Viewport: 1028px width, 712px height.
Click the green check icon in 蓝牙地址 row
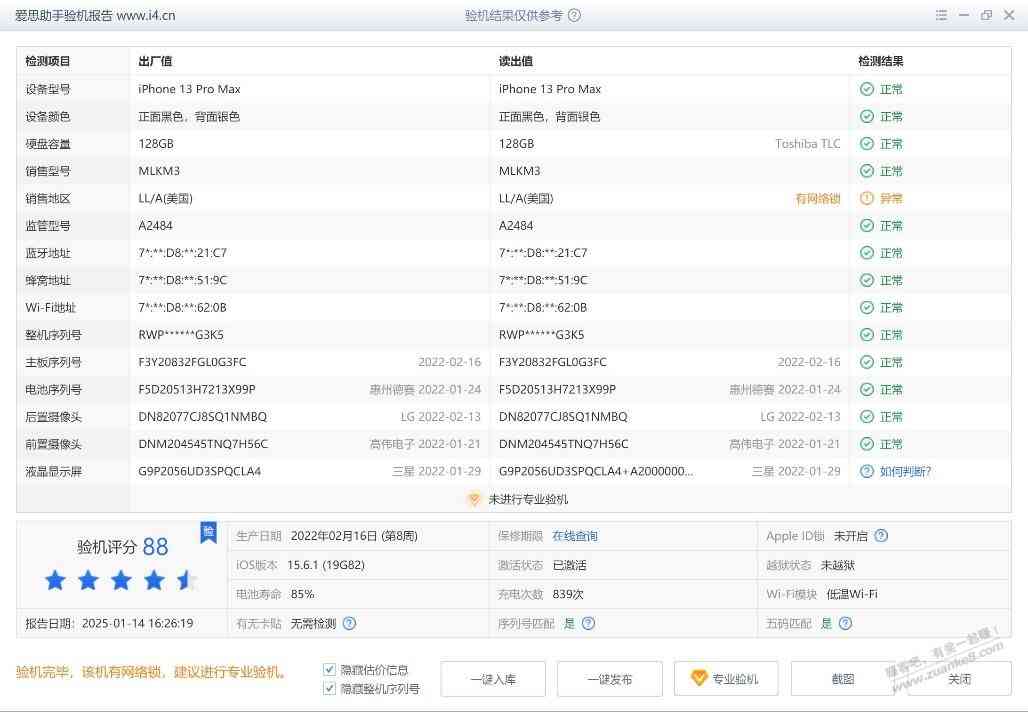[x=867, y=253]
